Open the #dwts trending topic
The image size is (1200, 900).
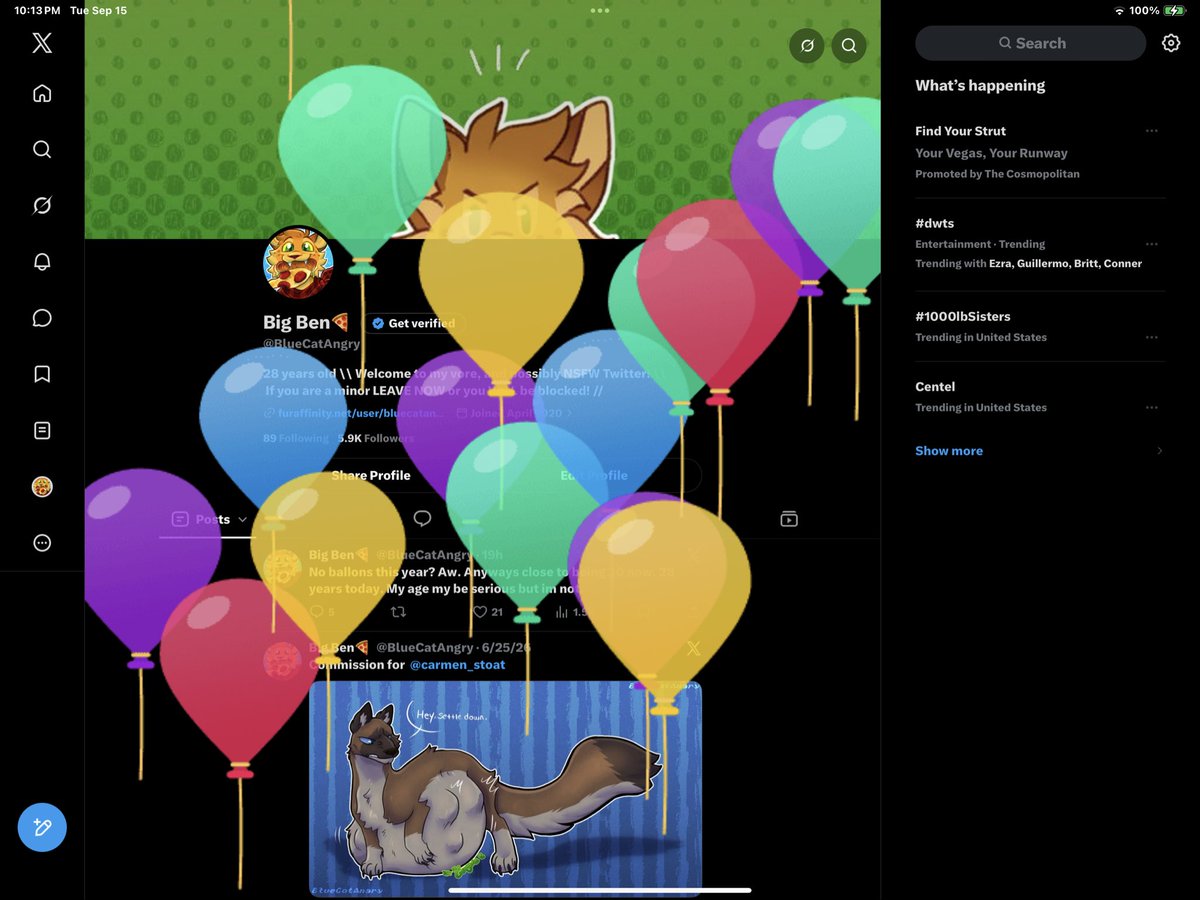coord(1040,245)
